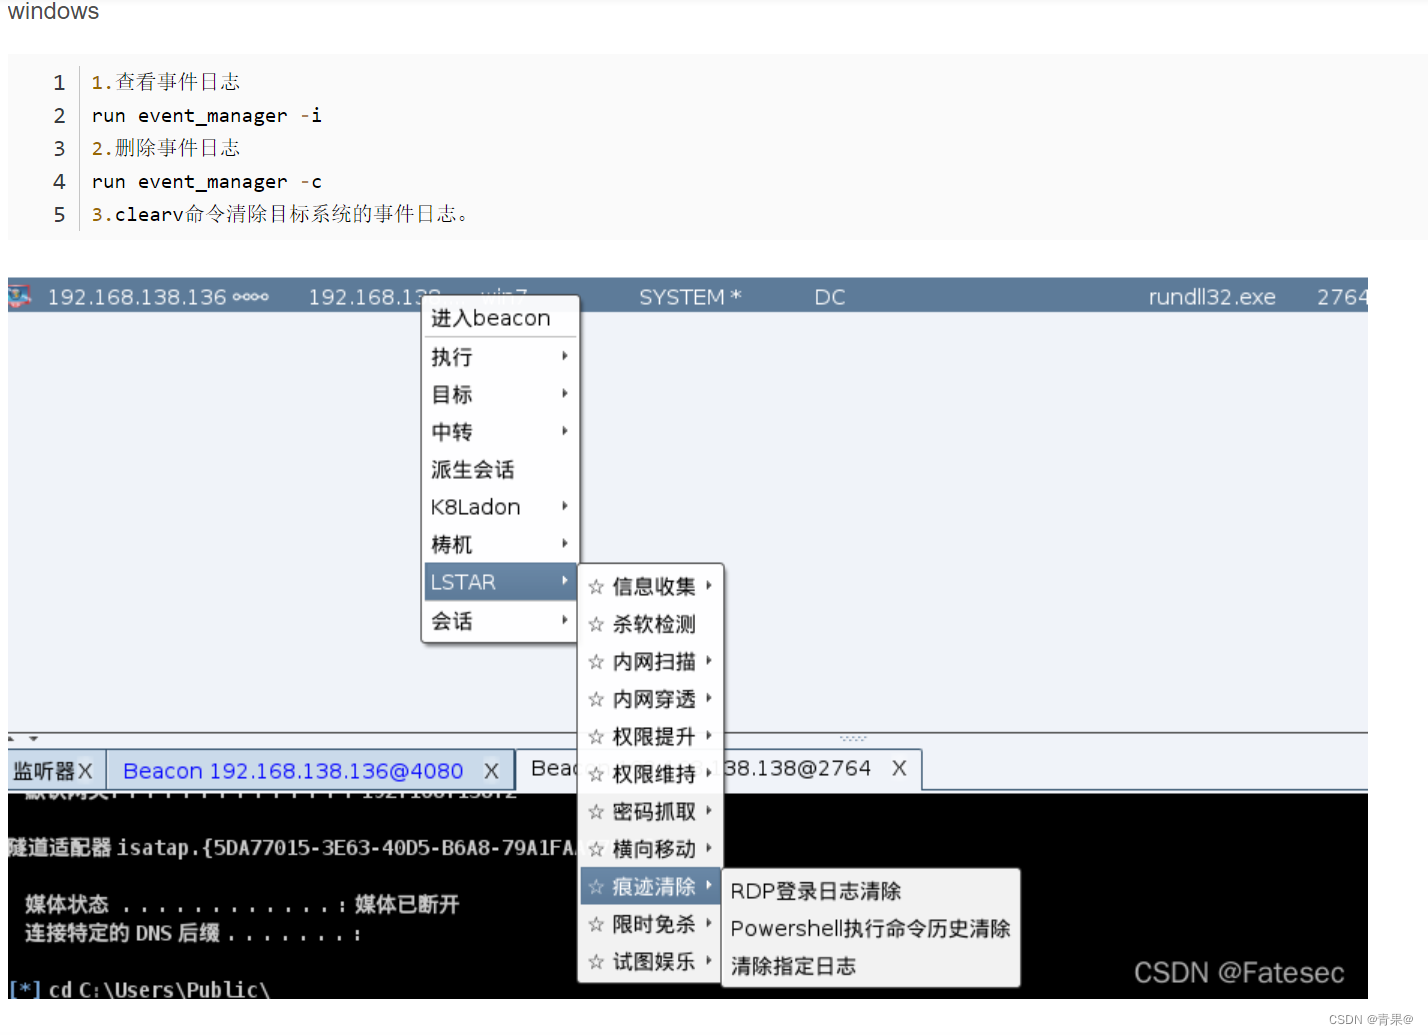1428x1035 pixels.
Task: Click SYSTEM * user cell in session row
Action: click(x=690, y=297)
